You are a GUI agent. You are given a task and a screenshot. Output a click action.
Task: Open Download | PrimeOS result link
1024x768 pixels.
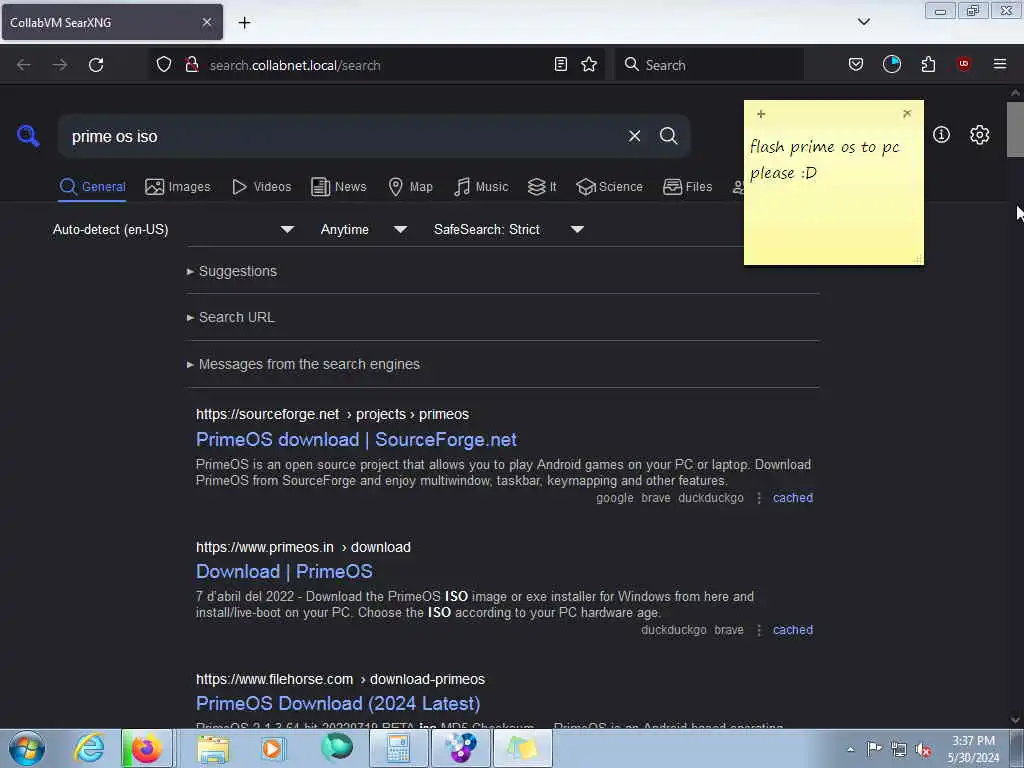[284, 571]
